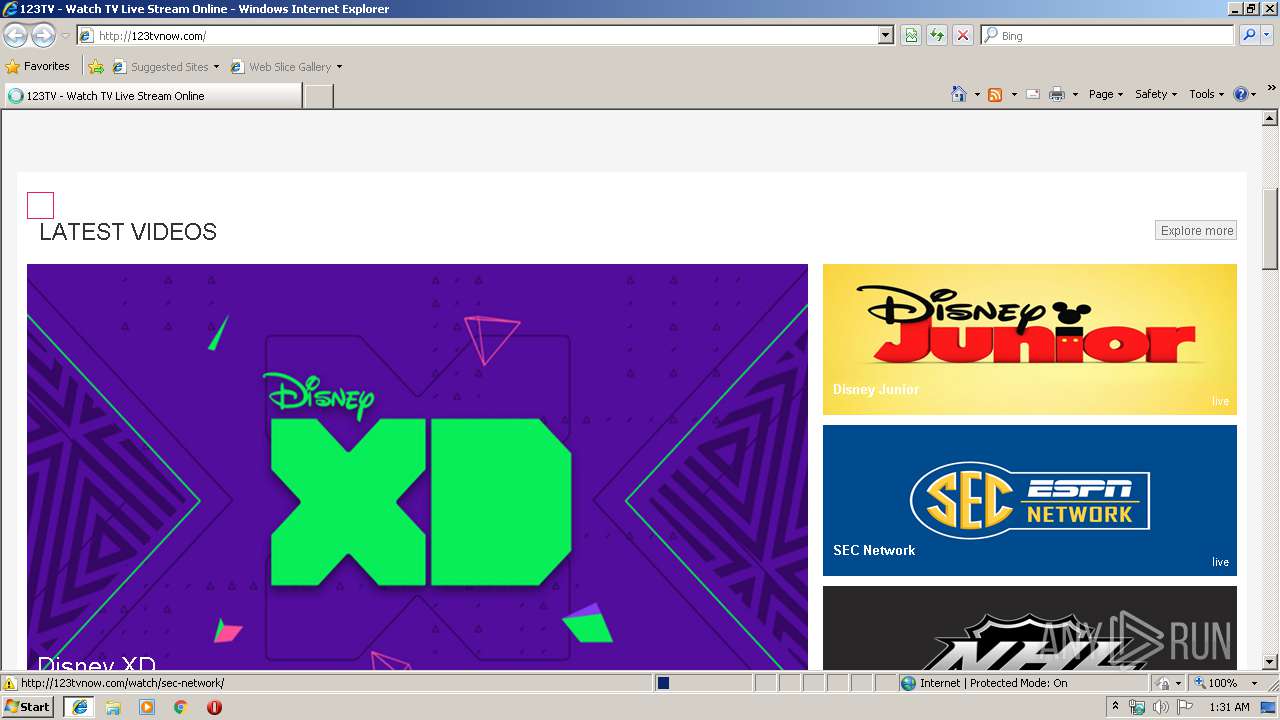Expand the Feeds dropdown arrow
This screenshot has width=1280, height=720.
coord(1014,94)
